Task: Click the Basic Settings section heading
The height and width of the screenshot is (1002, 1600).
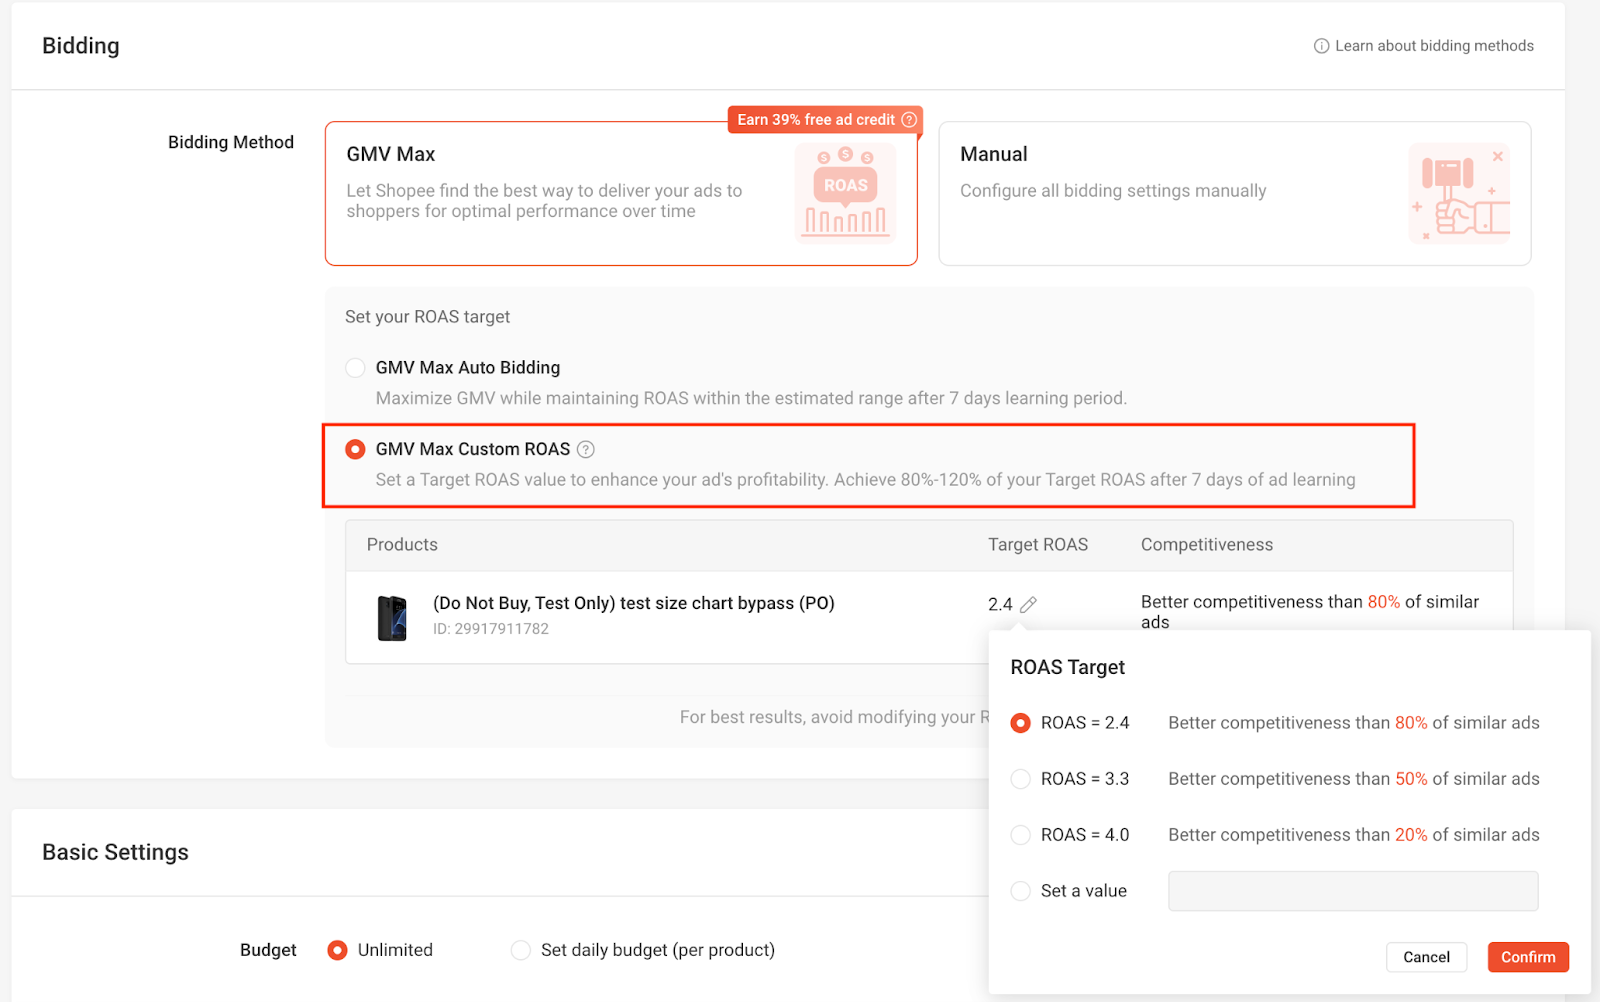Action: coord(115,852)
